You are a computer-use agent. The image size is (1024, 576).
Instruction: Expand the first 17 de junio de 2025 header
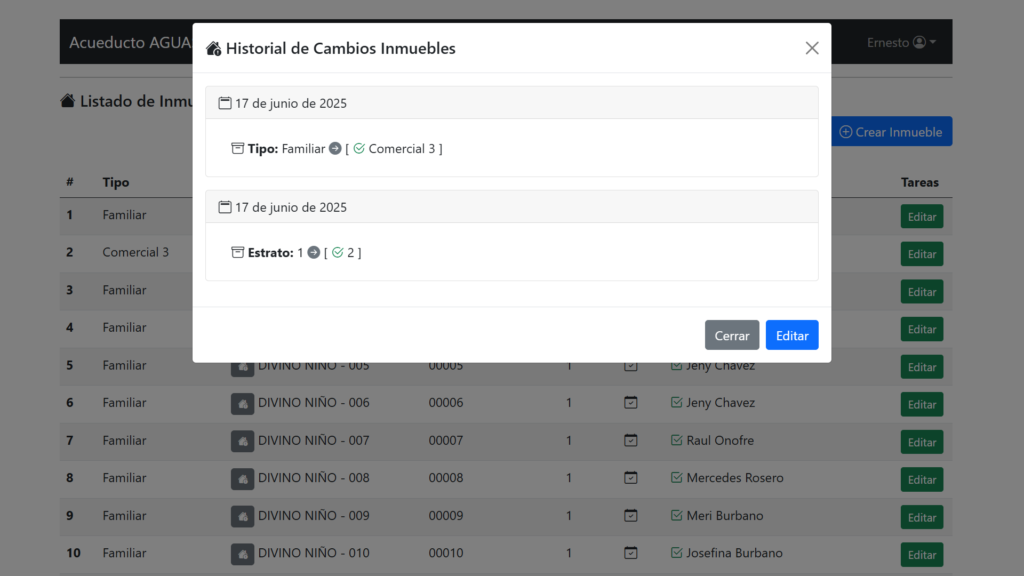[511, 103]
